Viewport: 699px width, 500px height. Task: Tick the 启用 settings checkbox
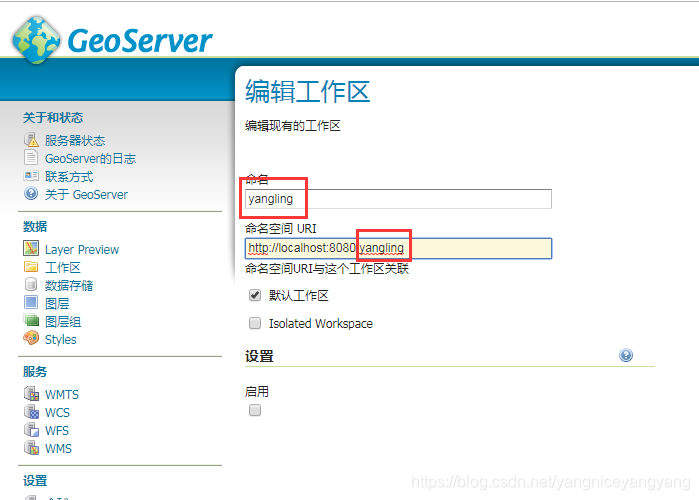[x=255, y=410]
